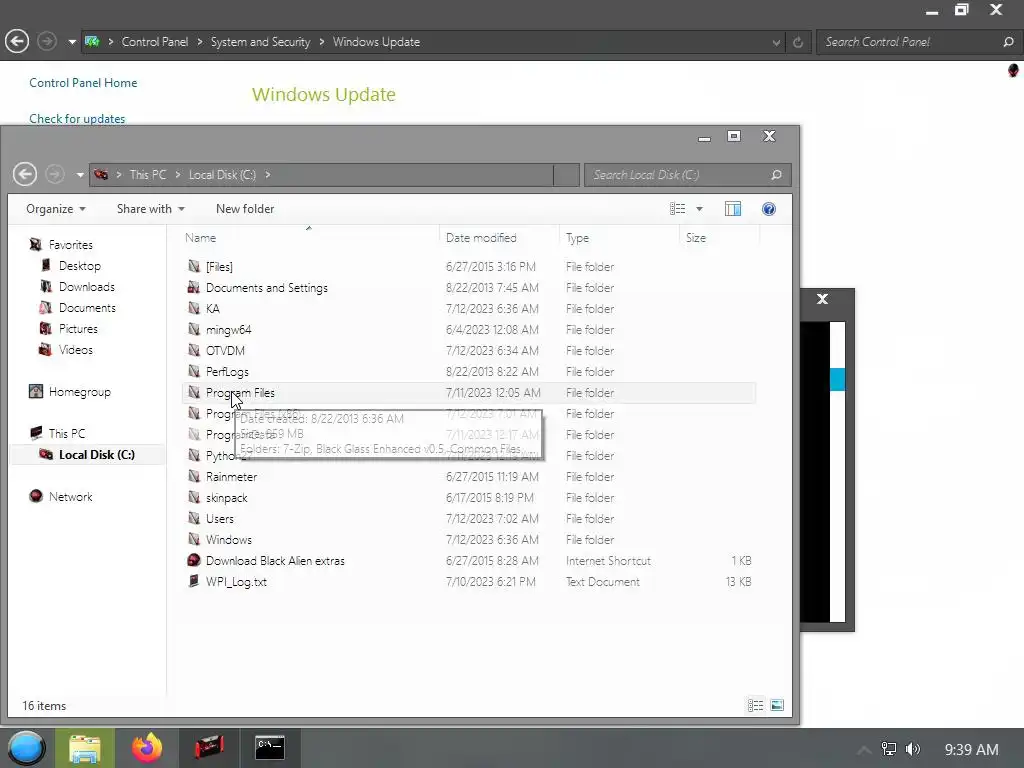Go to Pictures in navigation pane
Image resolution: width=1024 pixels, height=768 pixels.
[x=78, y=328]
